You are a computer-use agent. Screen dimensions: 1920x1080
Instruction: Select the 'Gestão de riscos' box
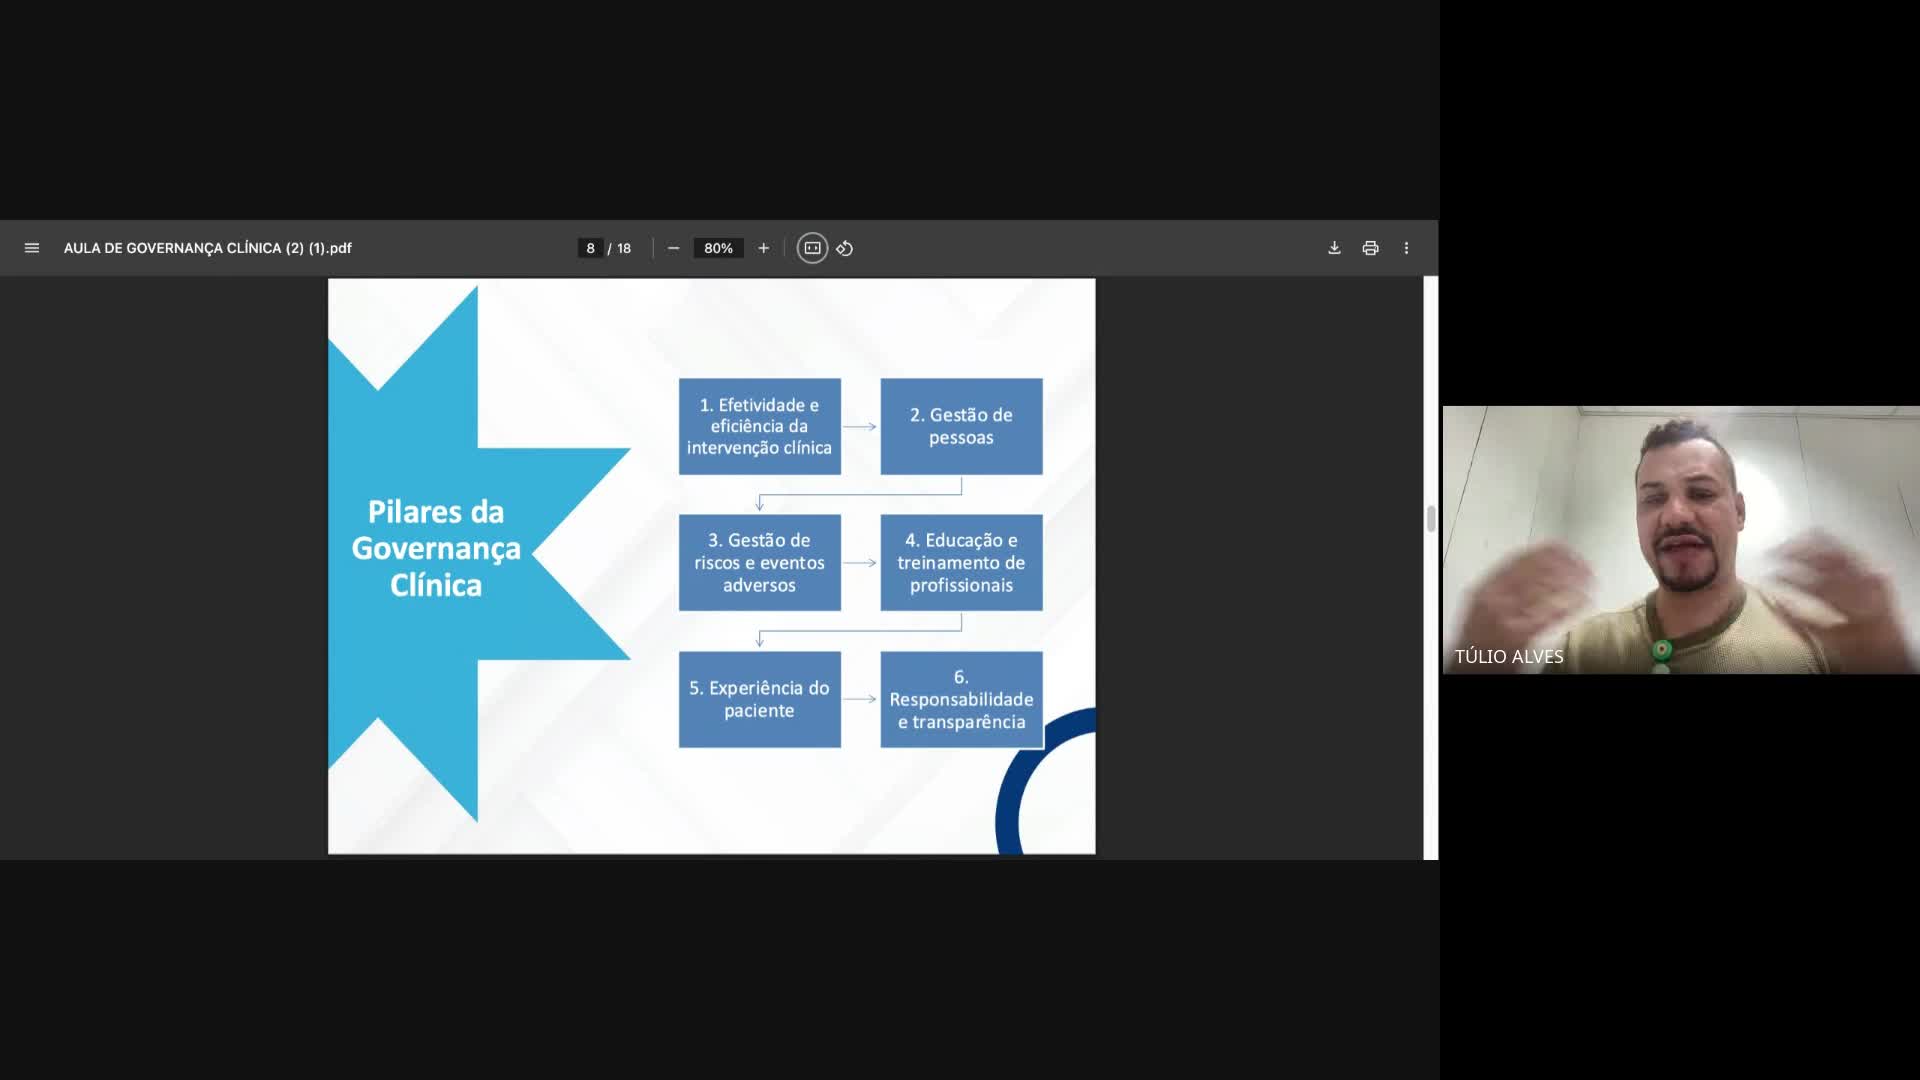click(759, 562)
